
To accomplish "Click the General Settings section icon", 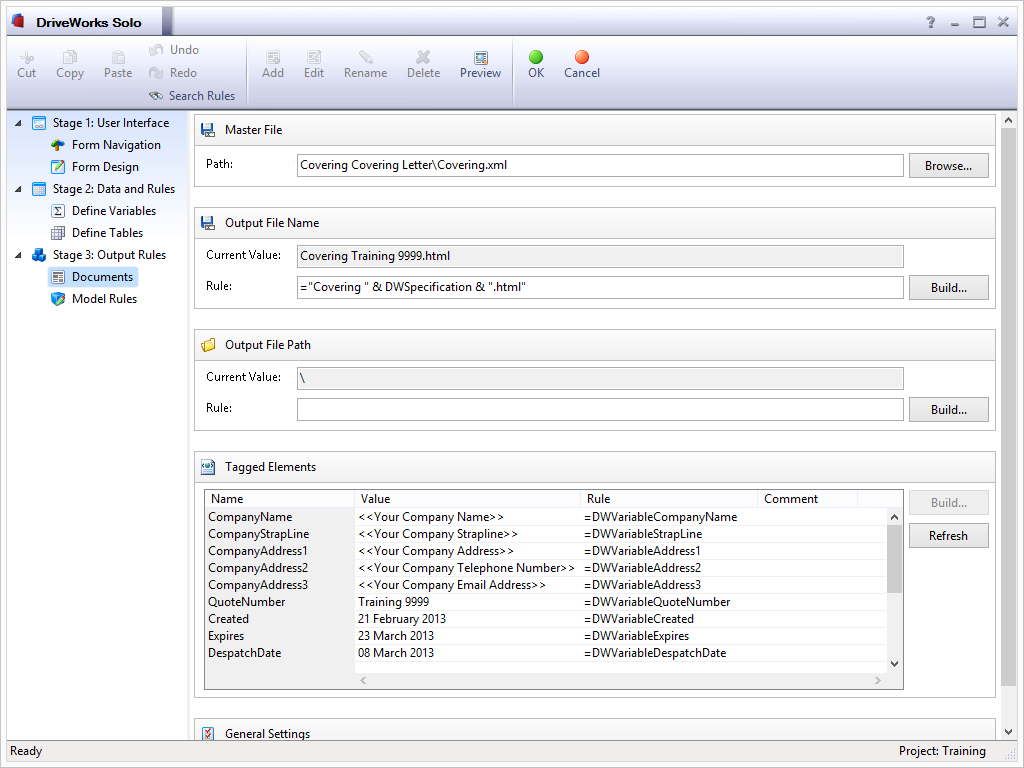I will point(208,733).
